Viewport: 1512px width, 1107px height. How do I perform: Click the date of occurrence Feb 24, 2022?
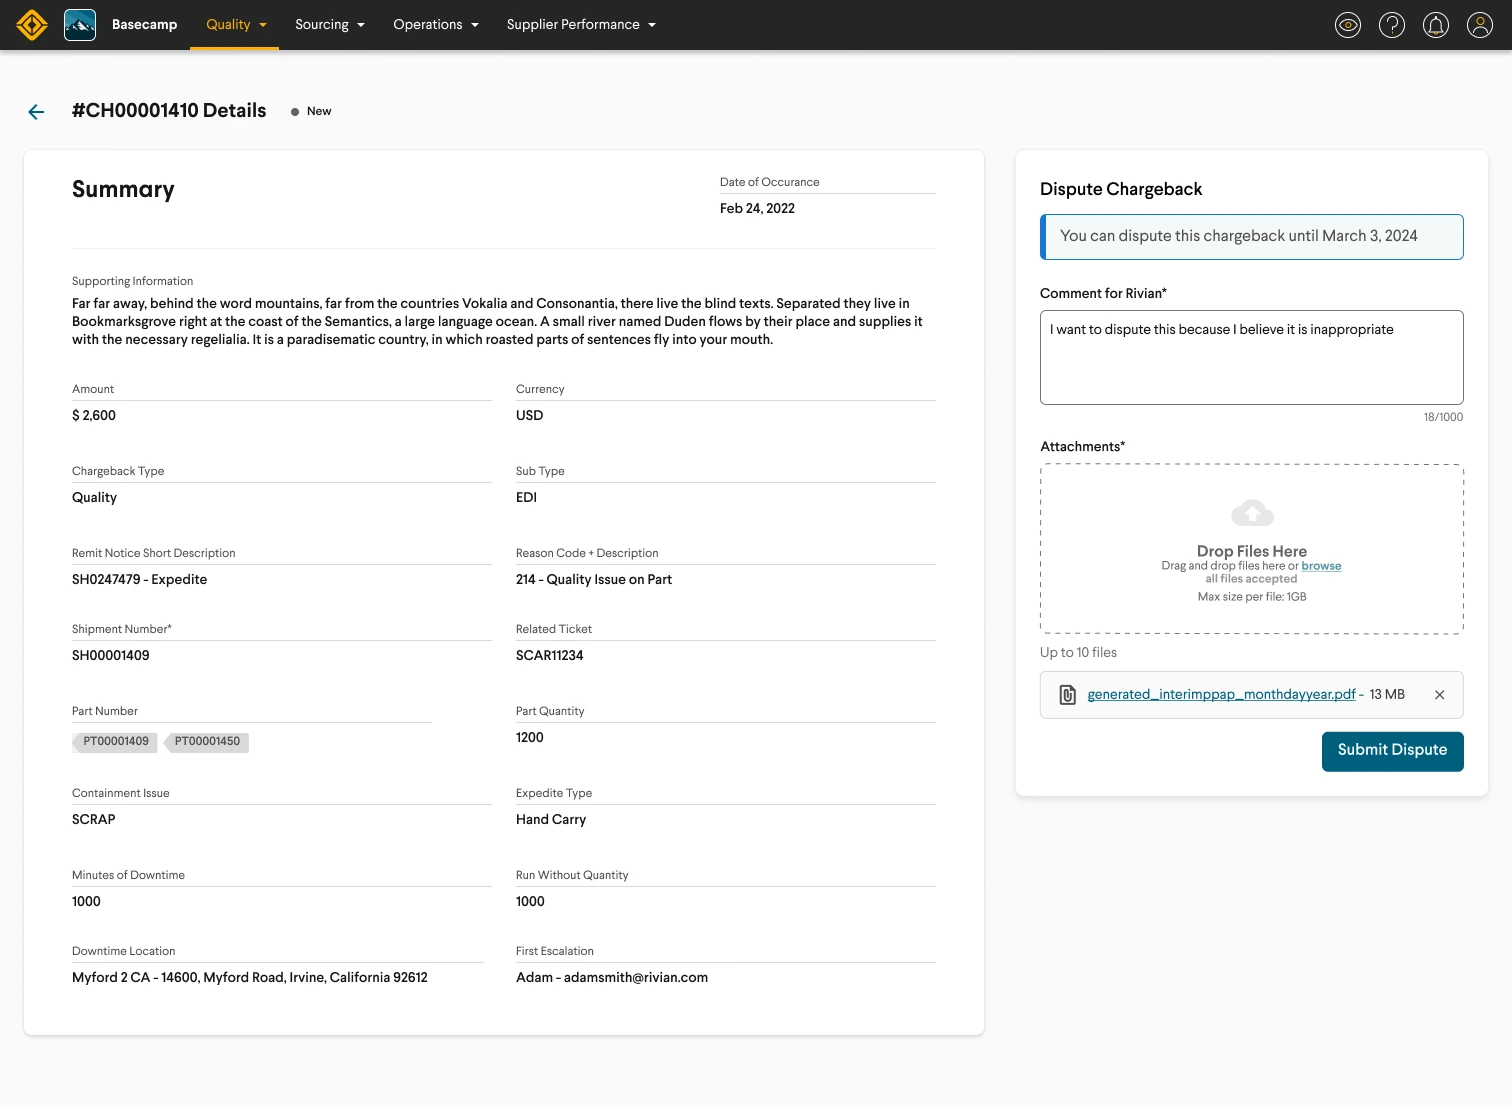pos(757,209)
